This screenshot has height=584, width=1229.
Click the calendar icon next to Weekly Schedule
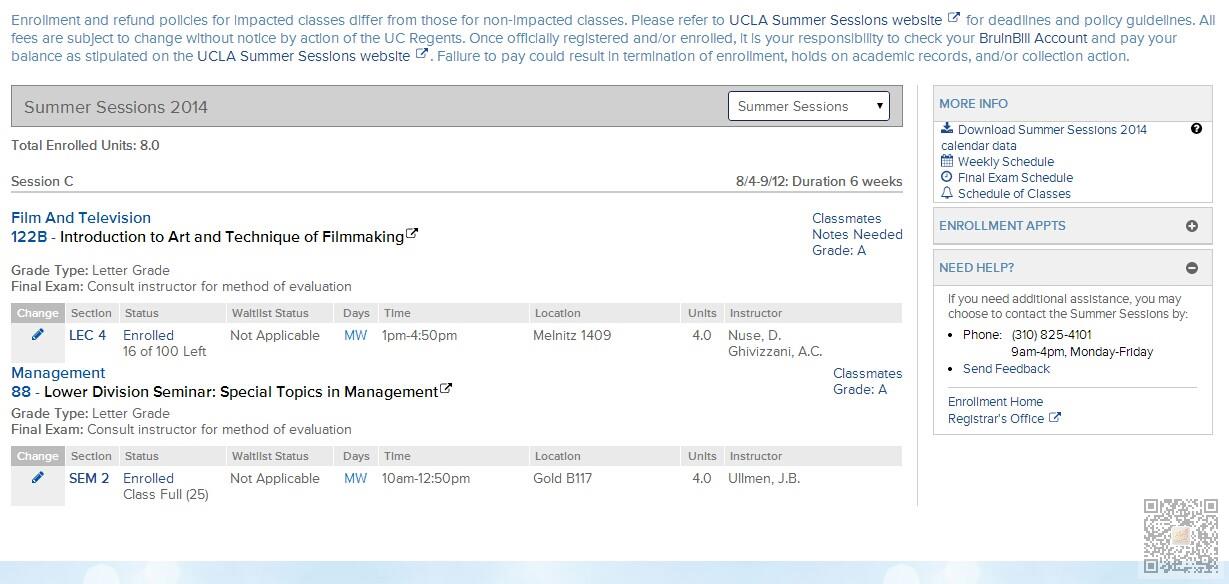(x=947, y=161)
